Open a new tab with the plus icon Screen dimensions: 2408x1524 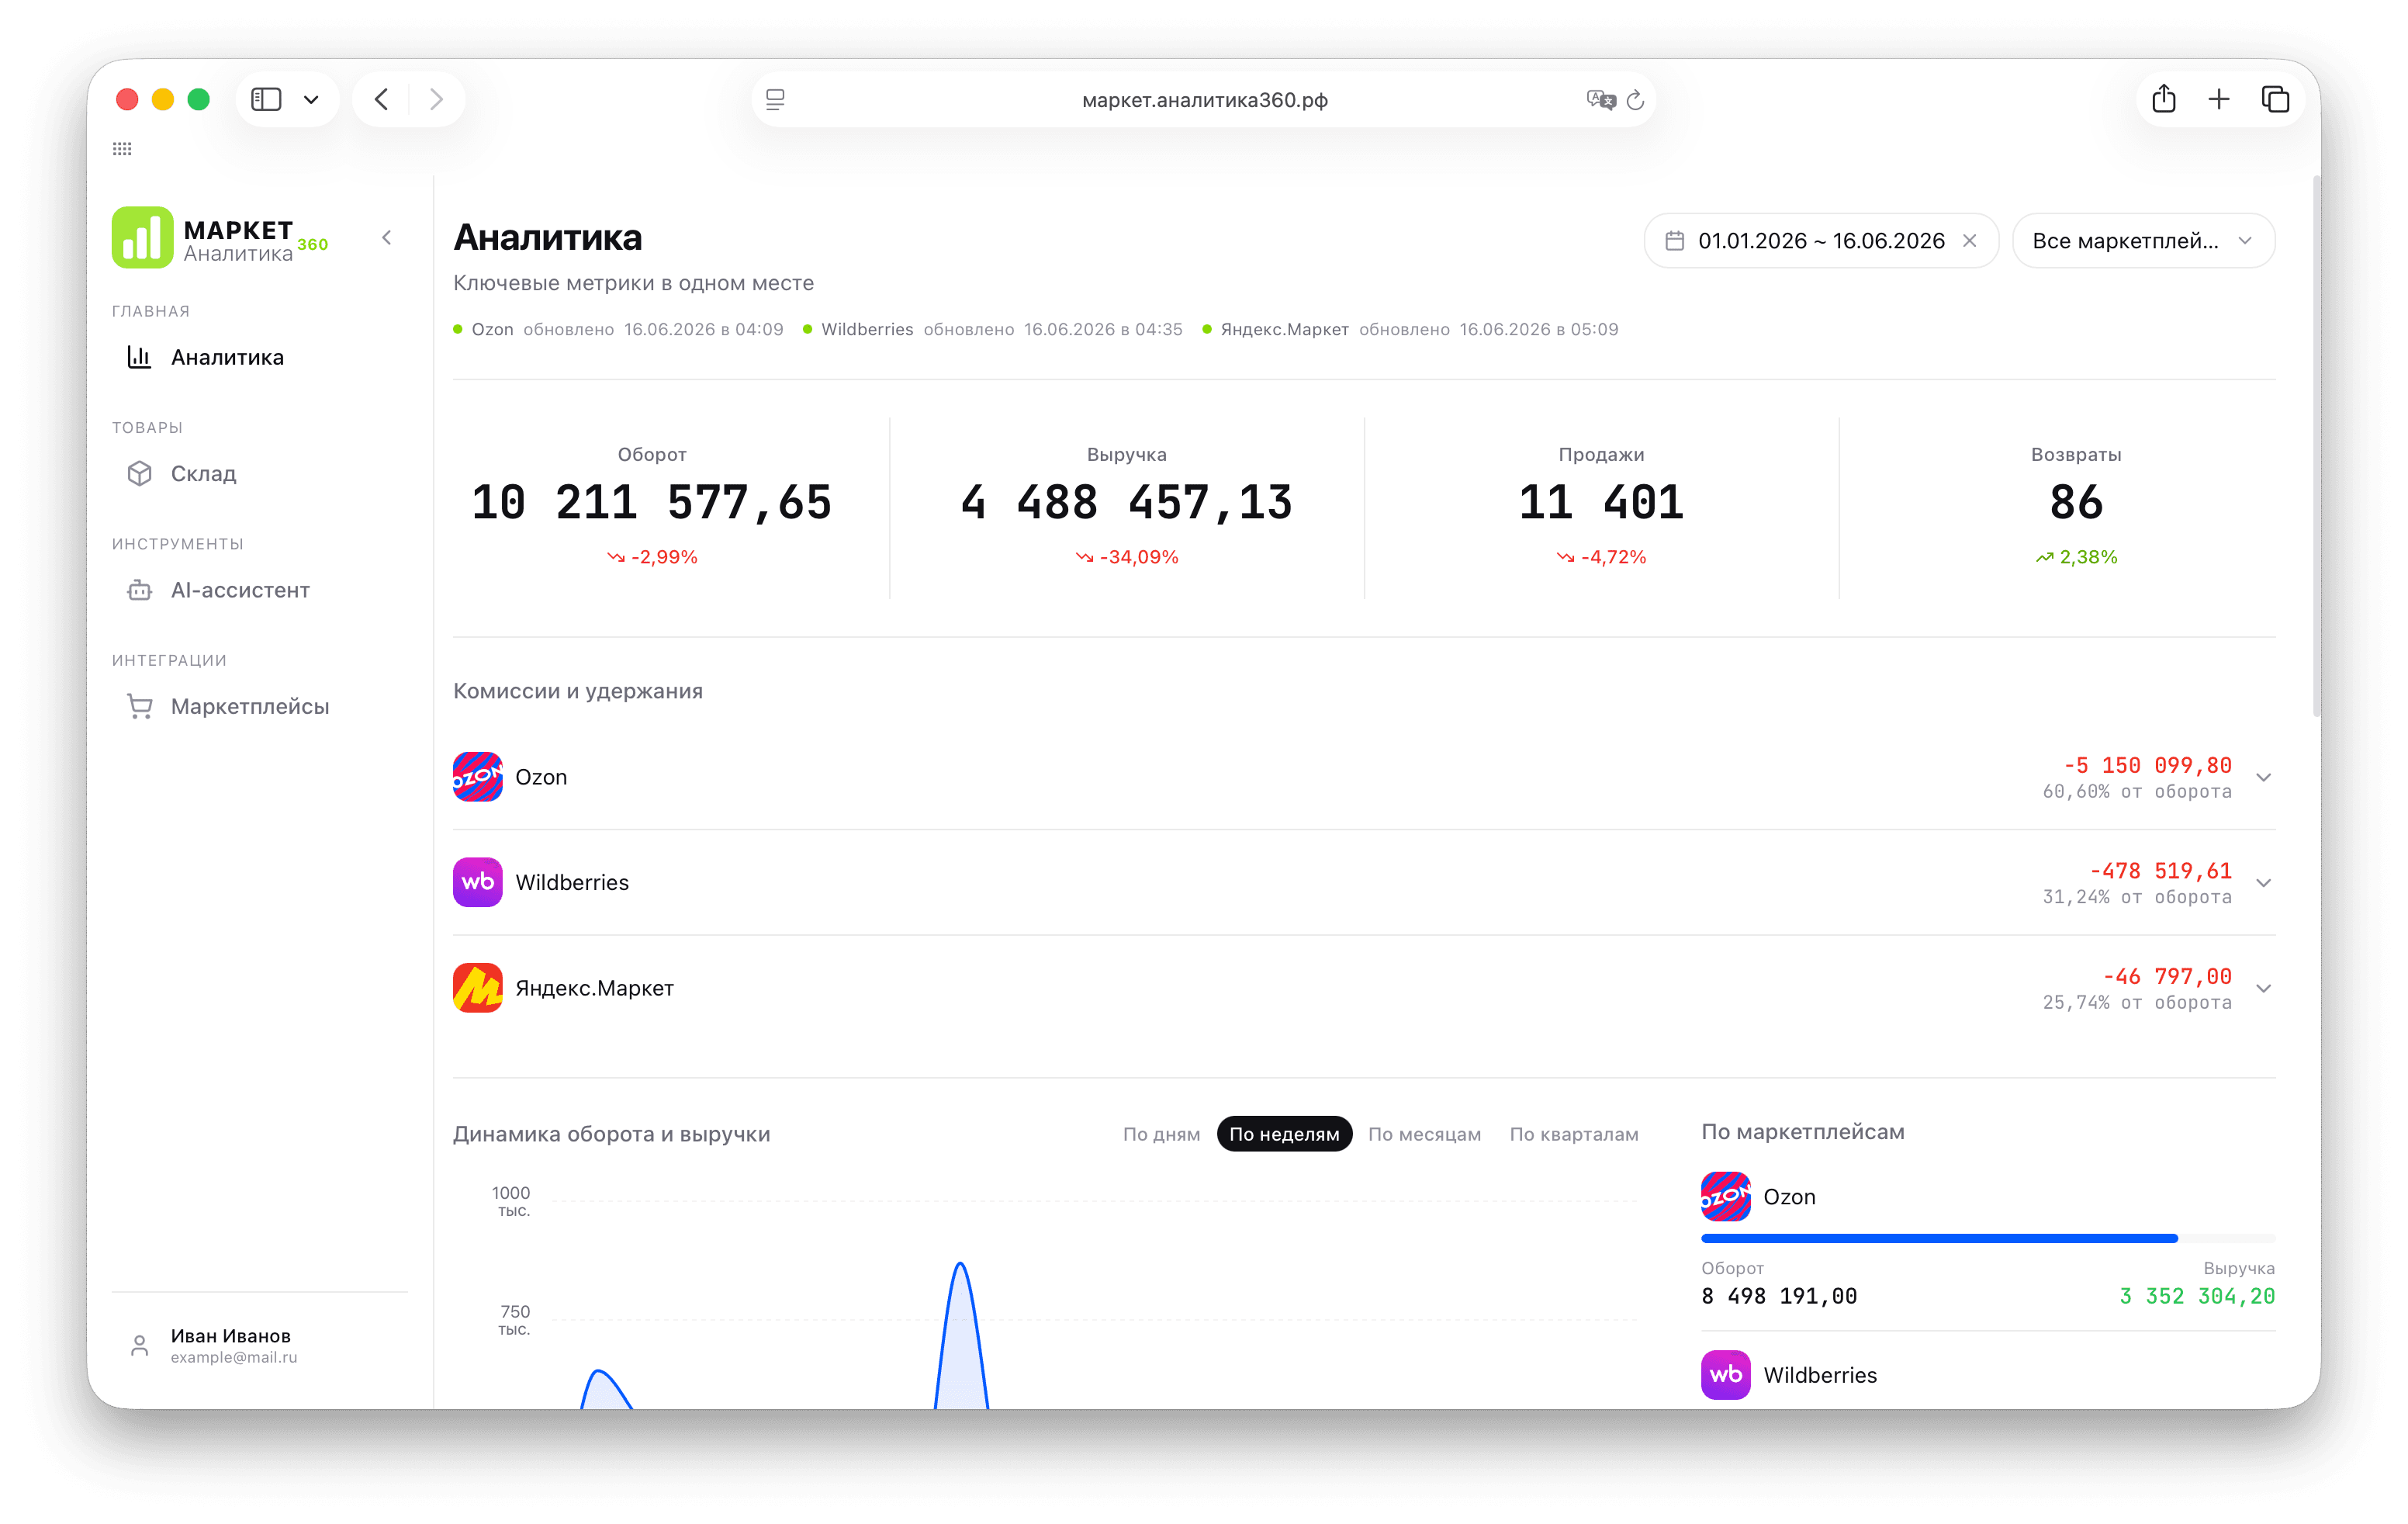[2219, 99]
